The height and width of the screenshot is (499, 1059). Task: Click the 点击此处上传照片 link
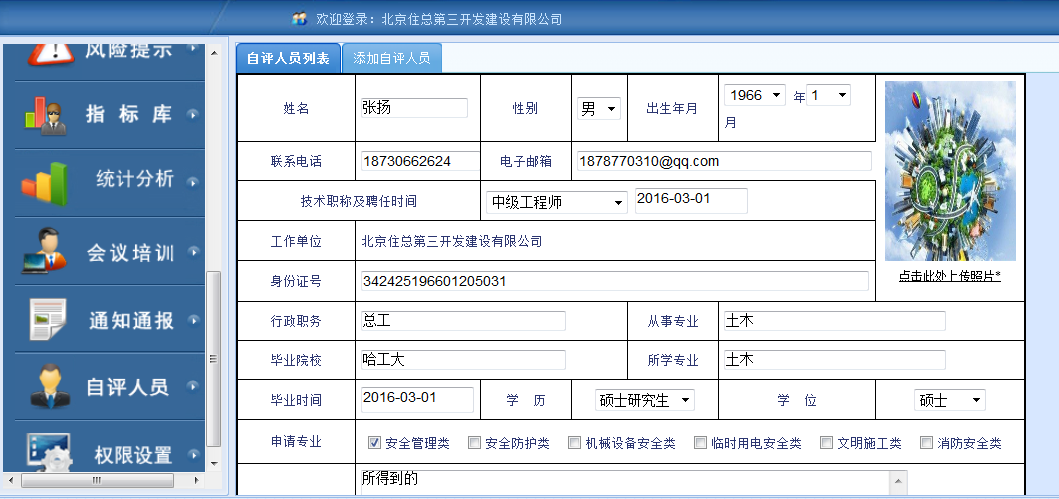[949, 276]
